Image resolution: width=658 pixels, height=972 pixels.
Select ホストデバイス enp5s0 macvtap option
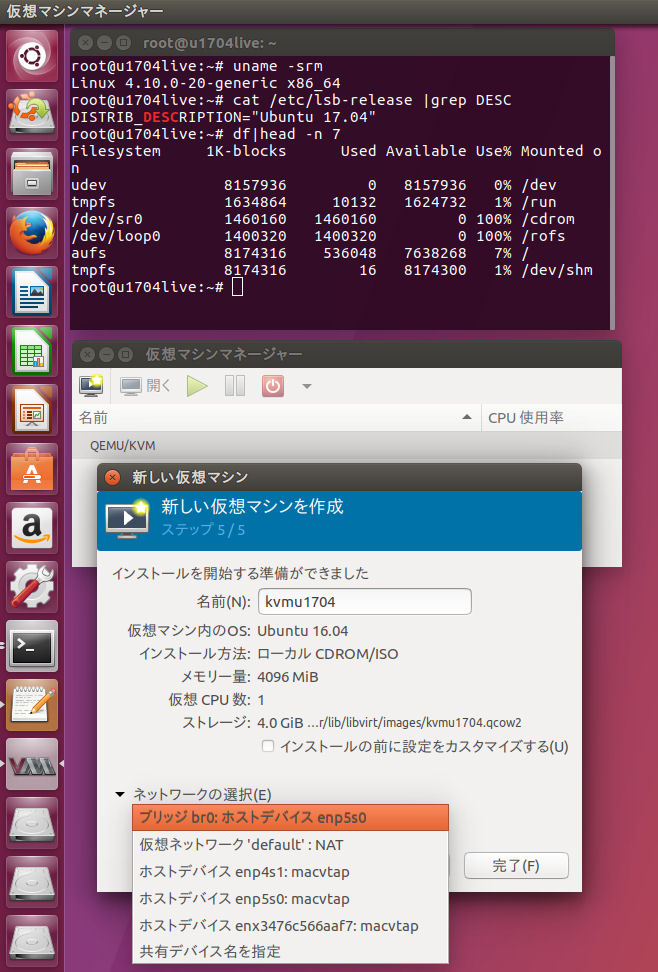pyautogui.click(x=290, y=899)
